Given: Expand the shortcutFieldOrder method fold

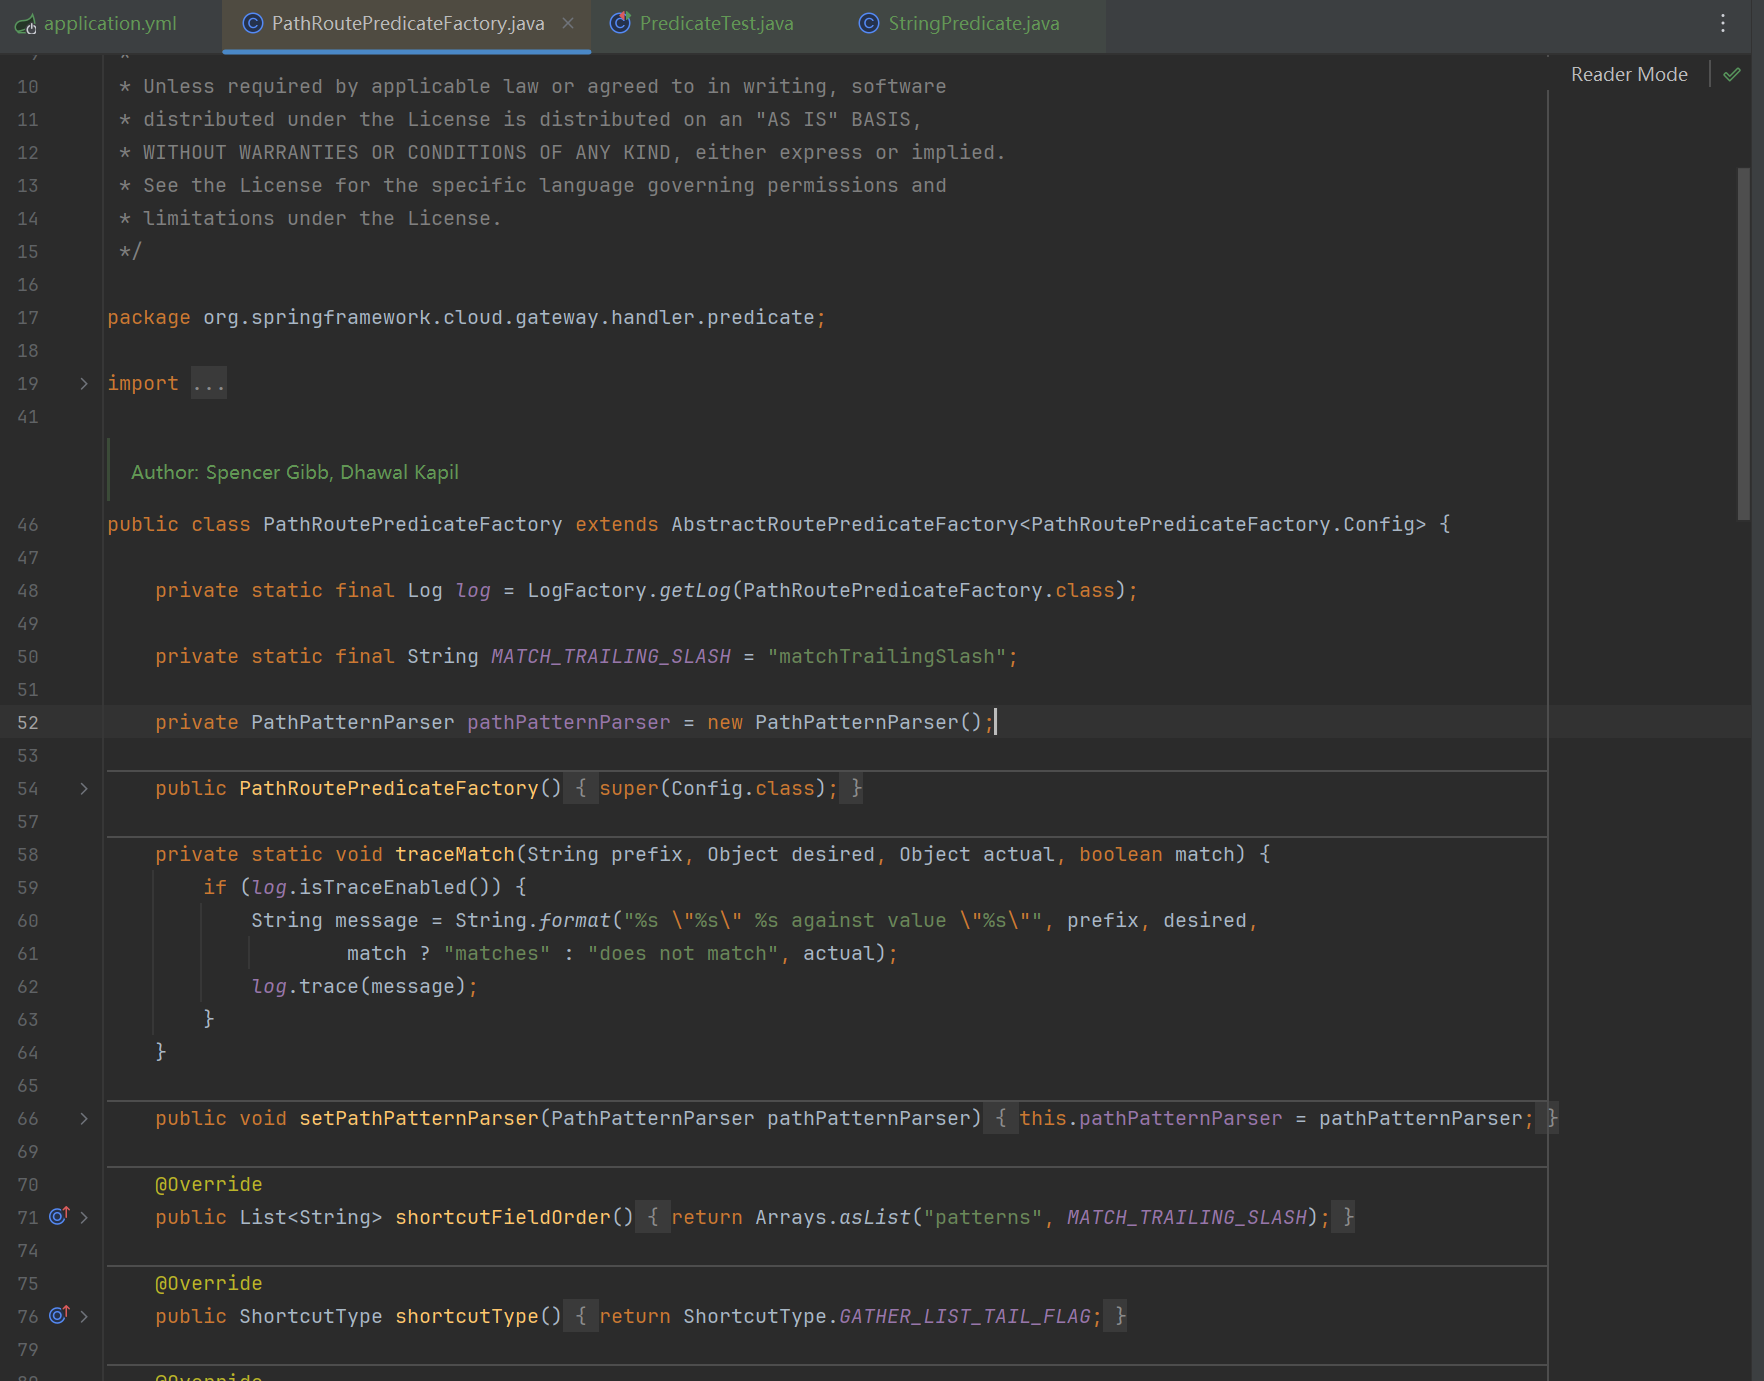Looking at the screenshot, I should tap(84, 1217).
